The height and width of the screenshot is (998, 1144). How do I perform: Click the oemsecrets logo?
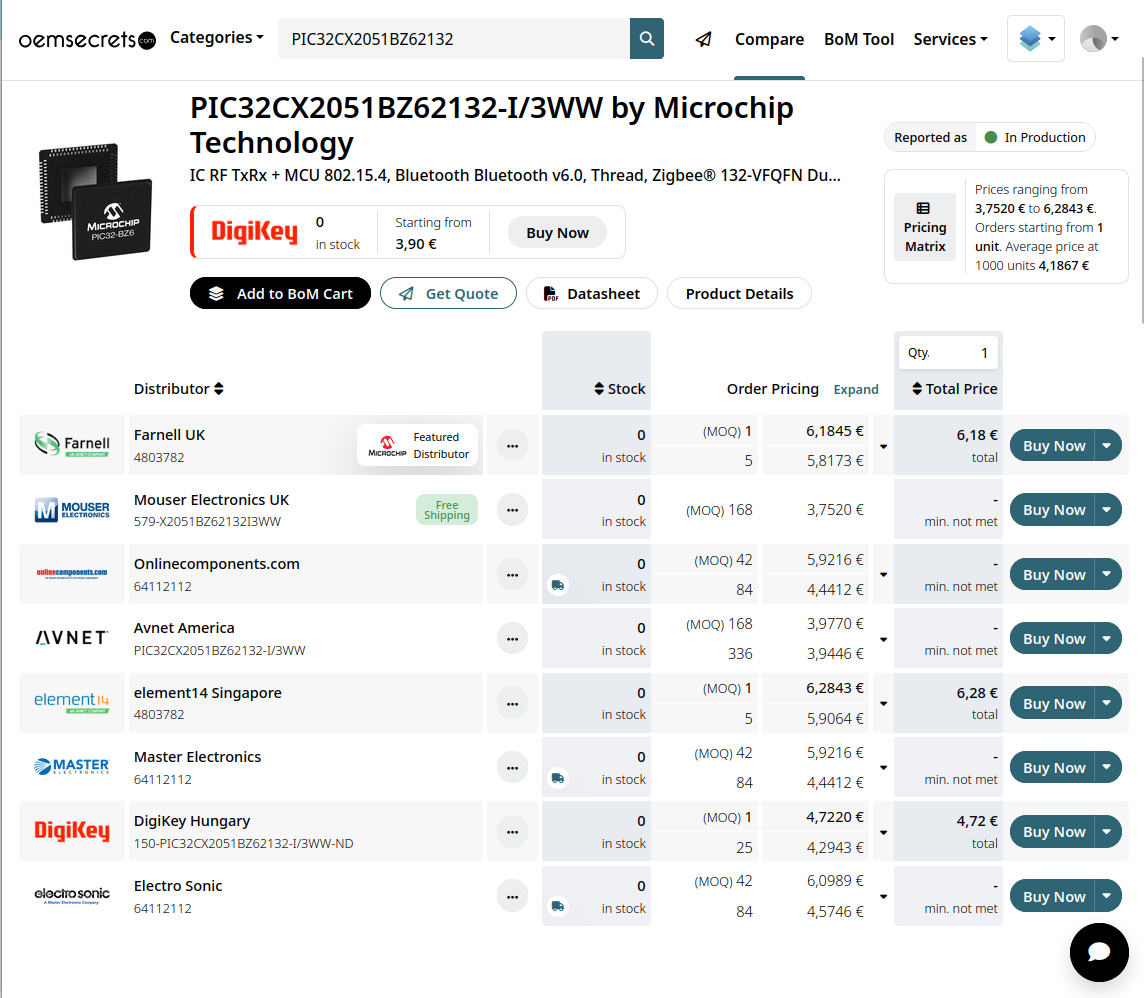pos(87,39)
